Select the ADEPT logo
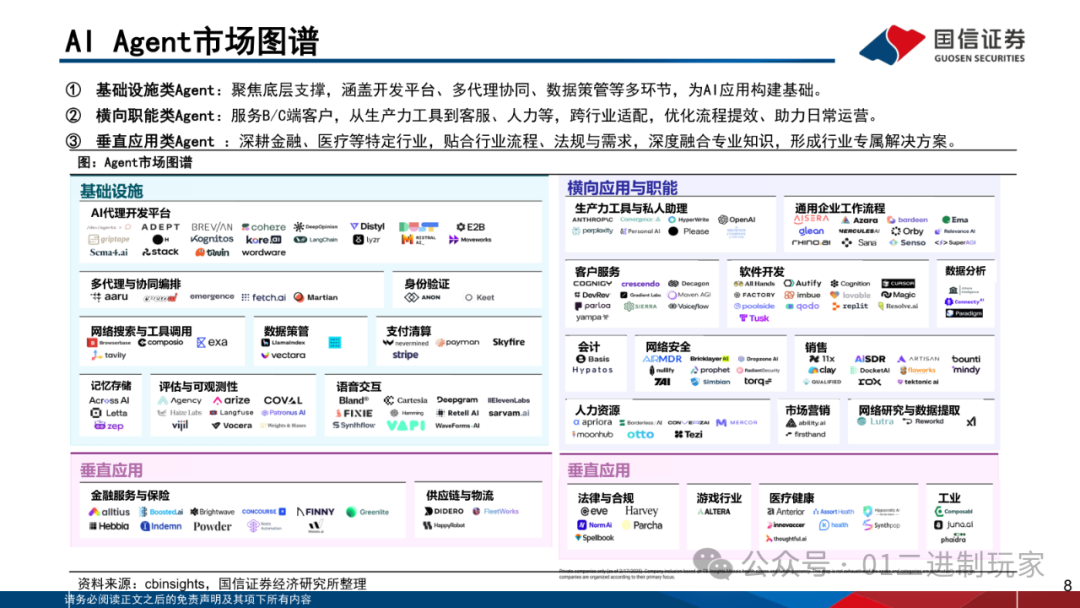 click(160, 227)
